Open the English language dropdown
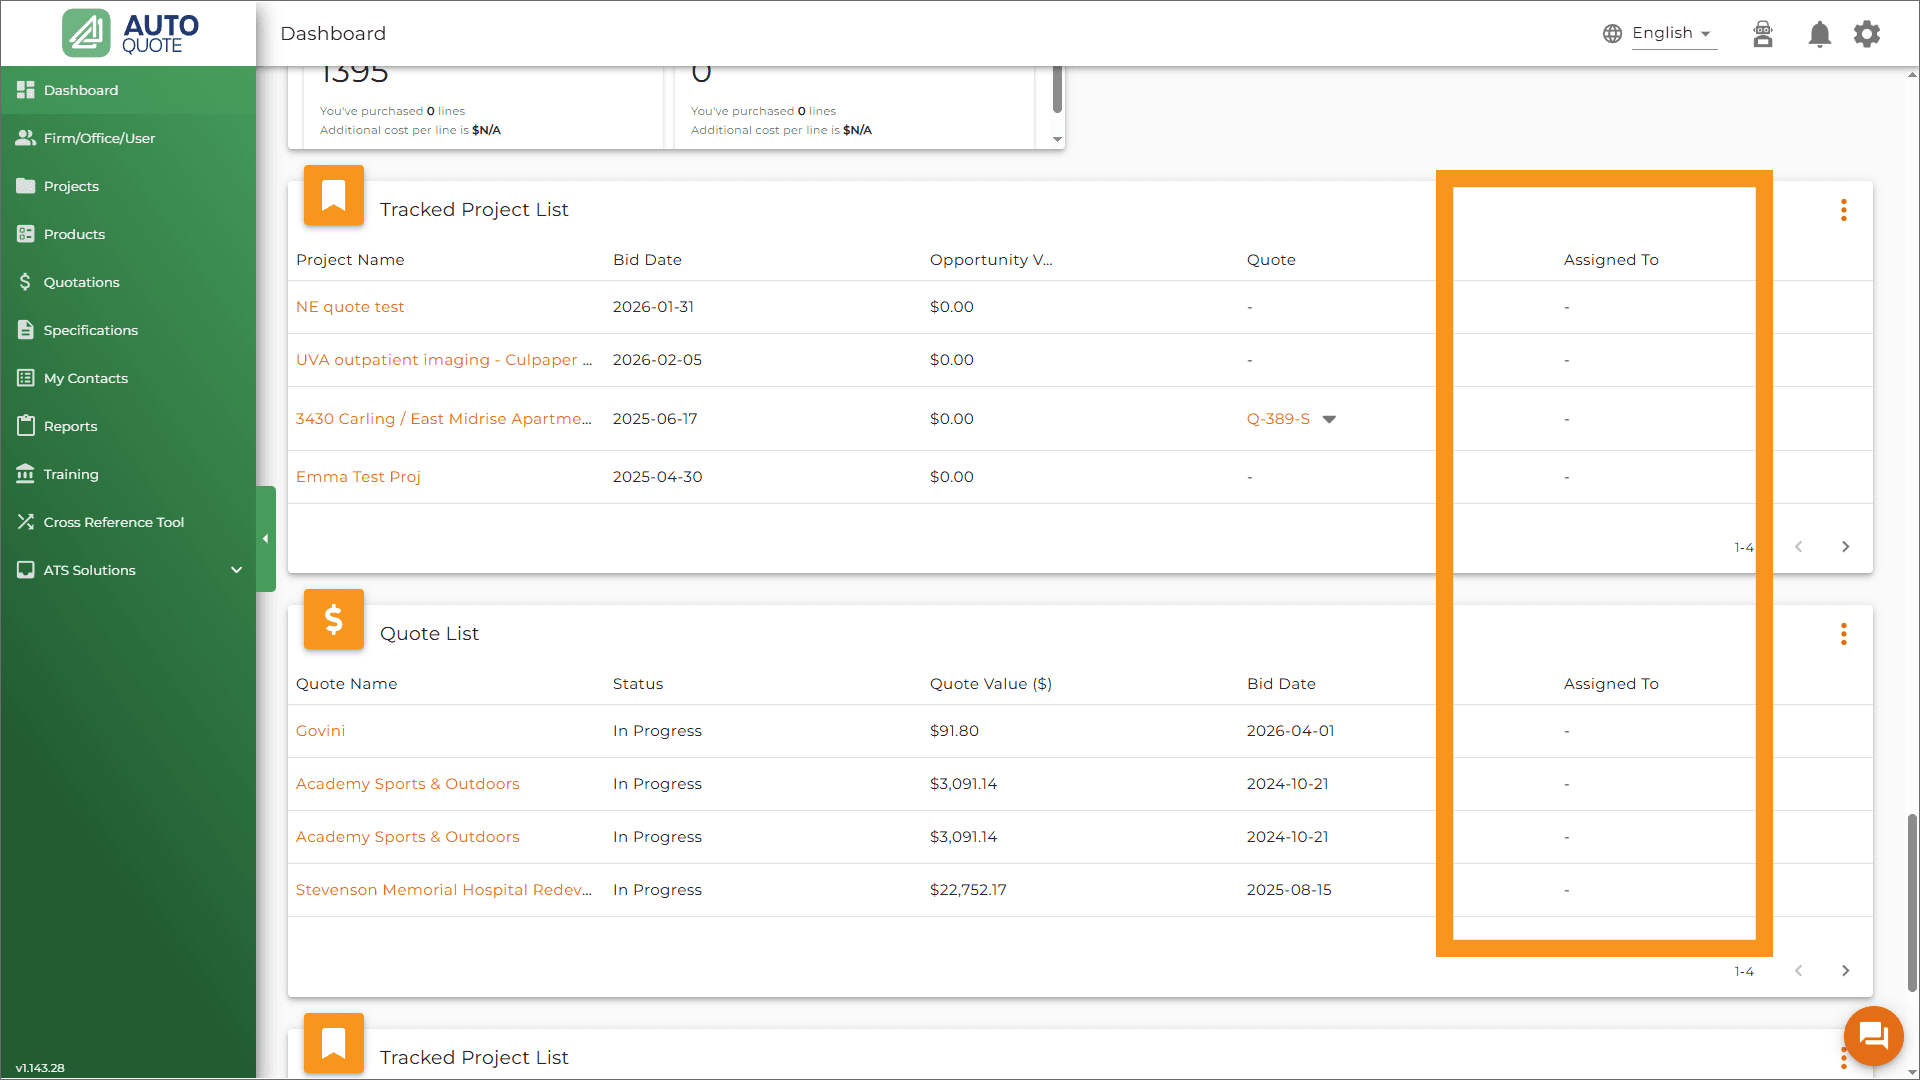 (x=1661, y=34)
